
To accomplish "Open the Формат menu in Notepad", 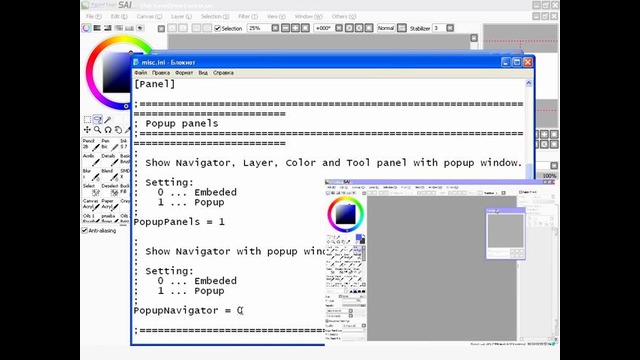I will (184, 73).
